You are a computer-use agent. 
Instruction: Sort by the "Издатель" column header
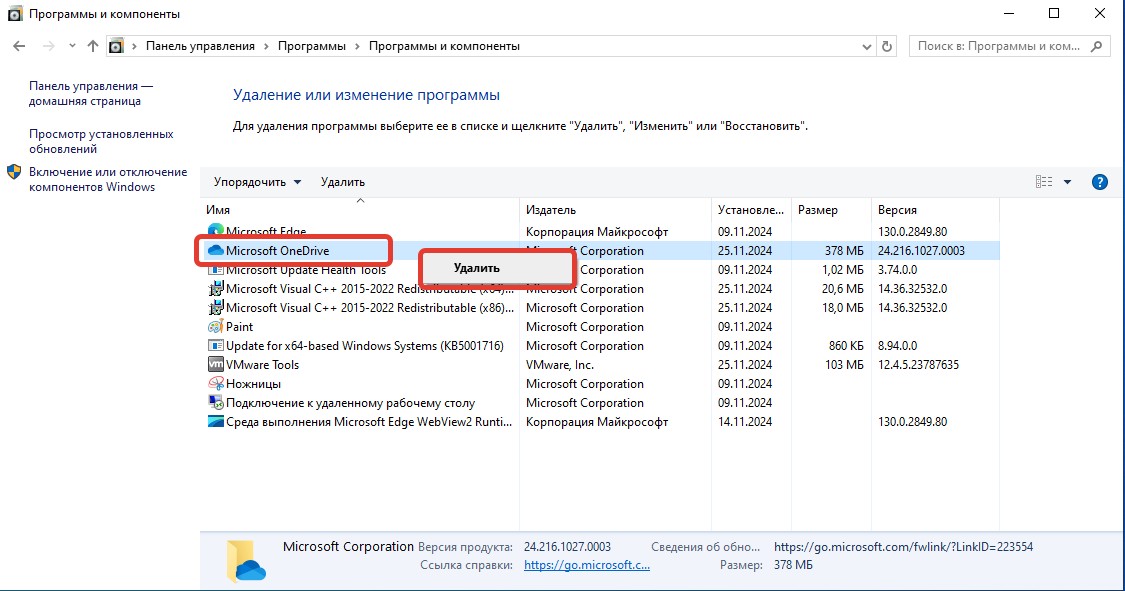tap(615, 210)
